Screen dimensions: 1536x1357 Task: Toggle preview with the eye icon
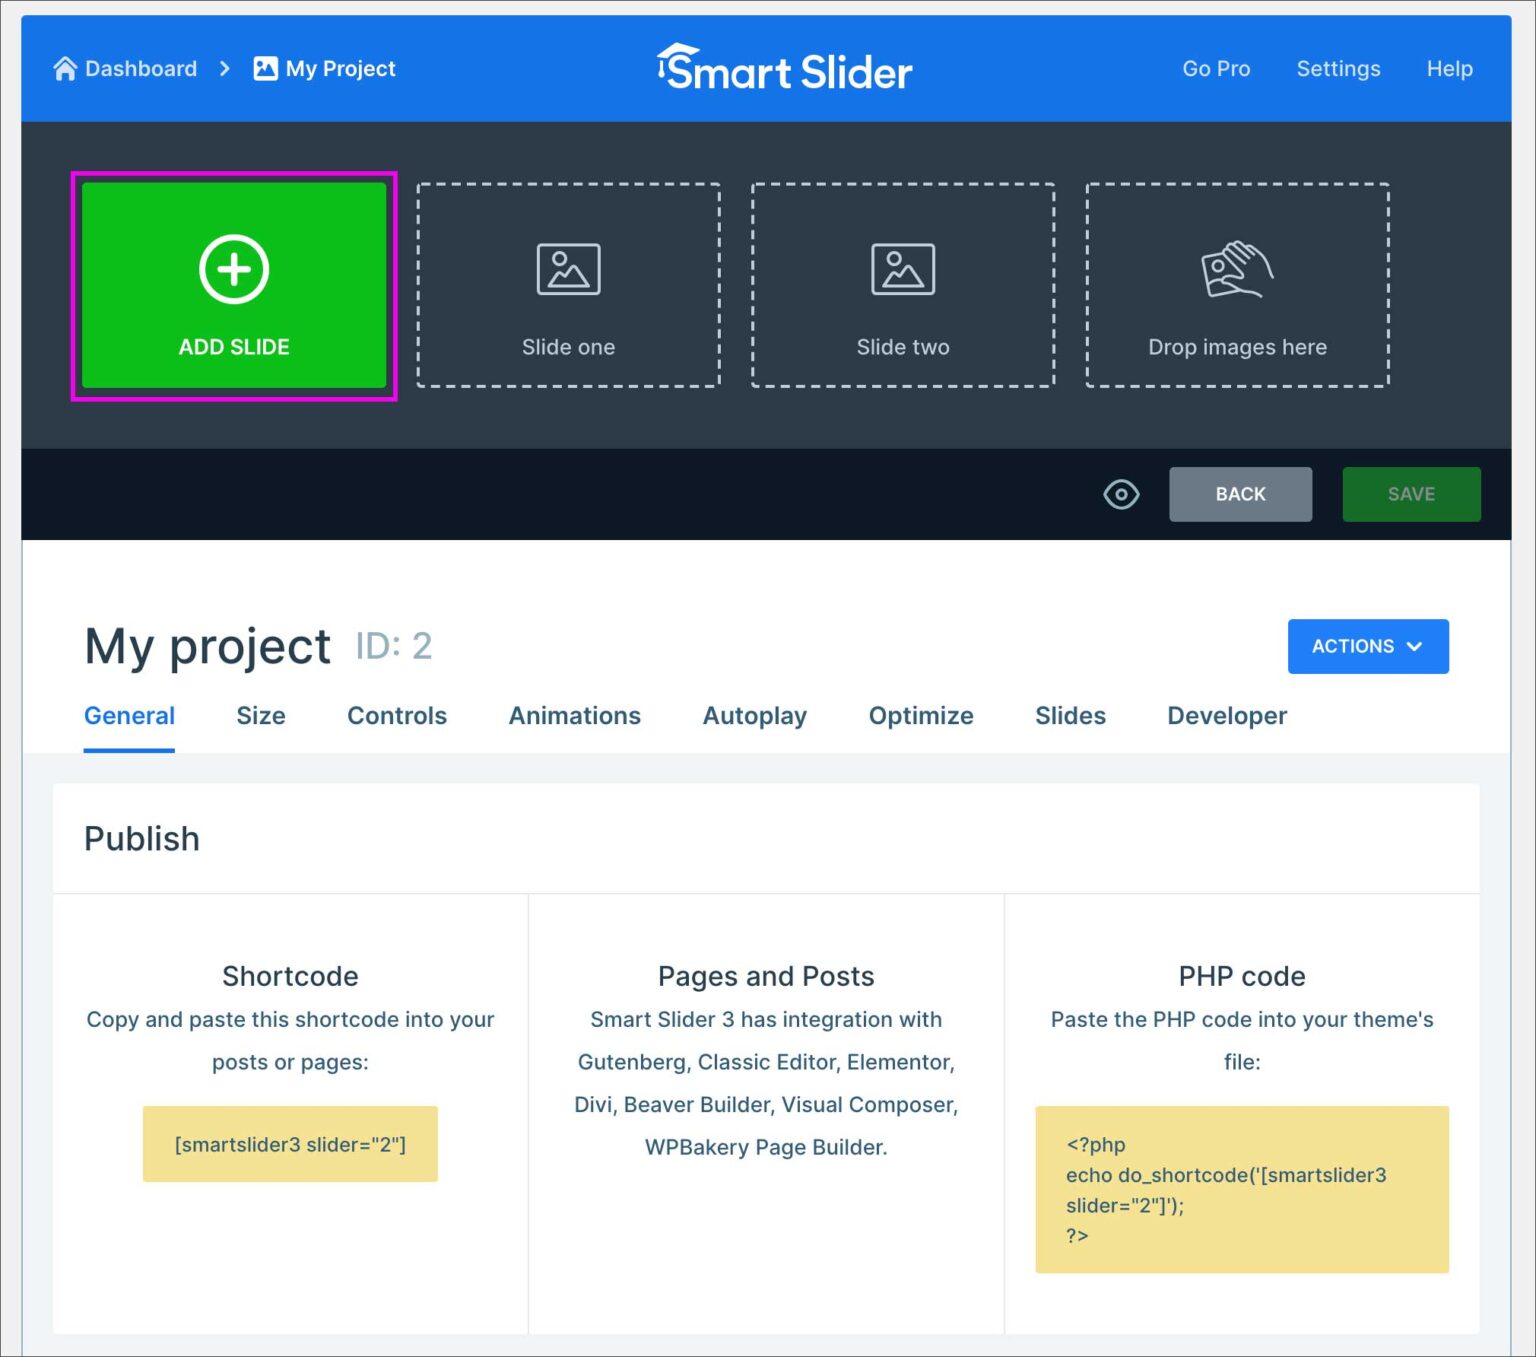click(1121, 494)
